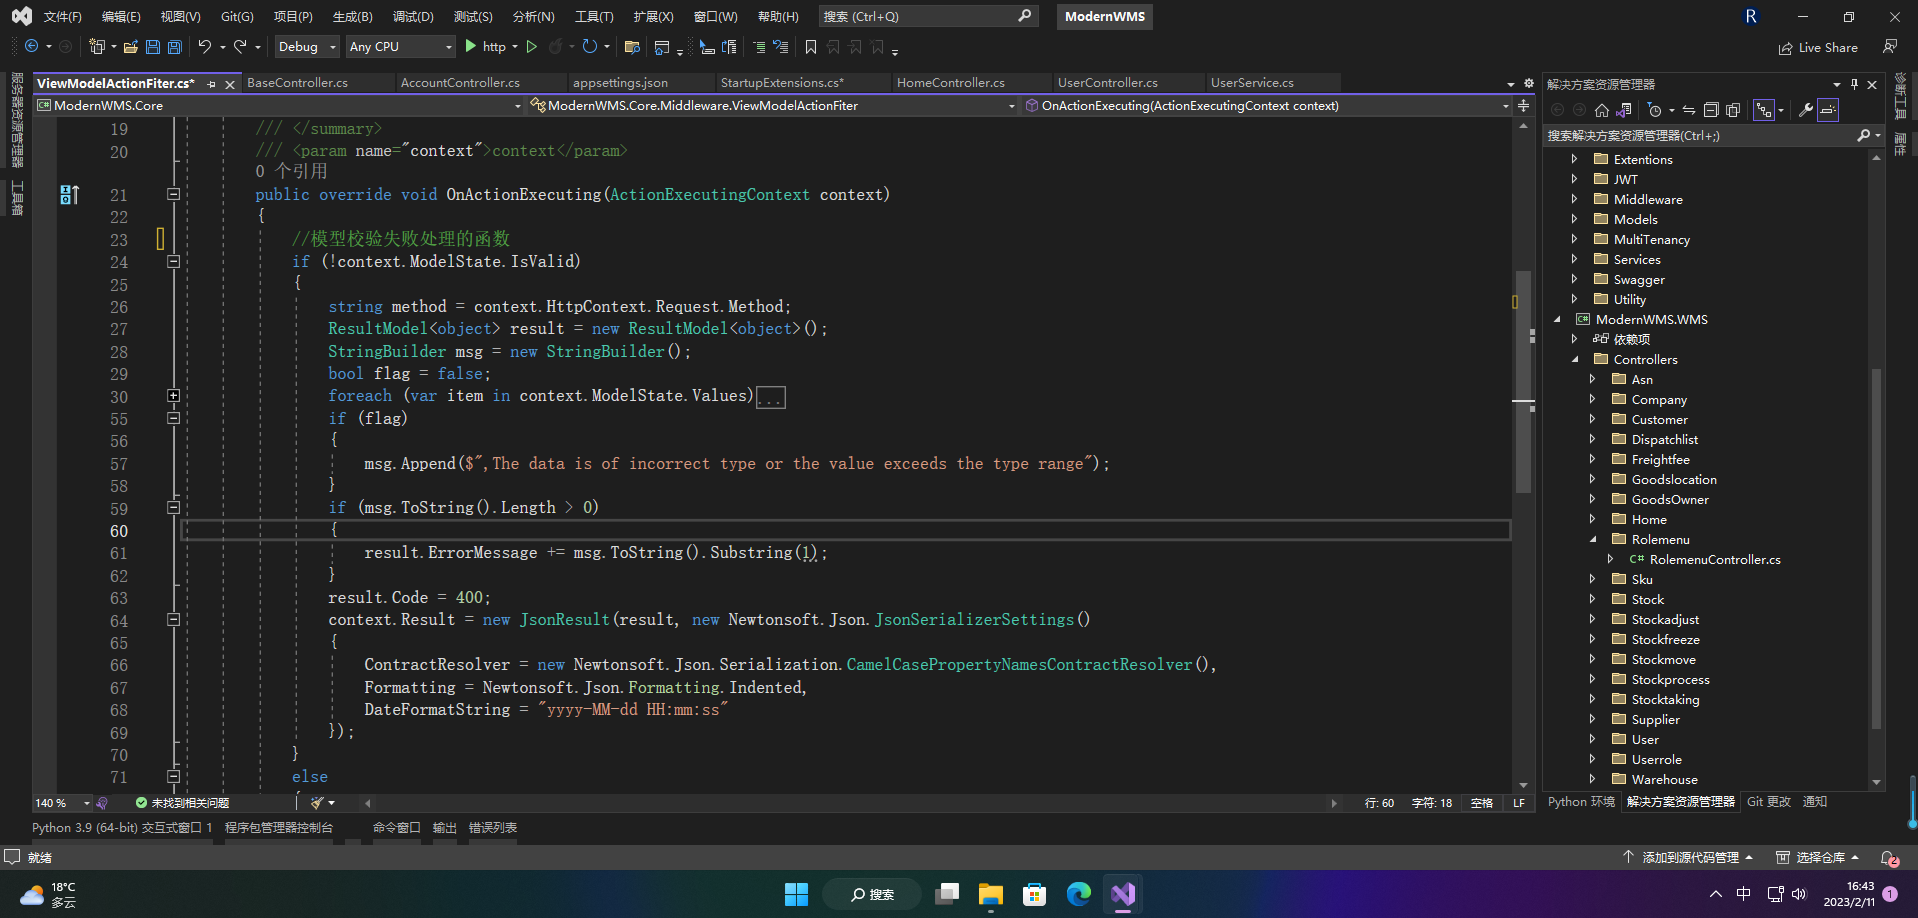Expand the Middleware folder in Solution Explorer

click(x=1574, y=199)
